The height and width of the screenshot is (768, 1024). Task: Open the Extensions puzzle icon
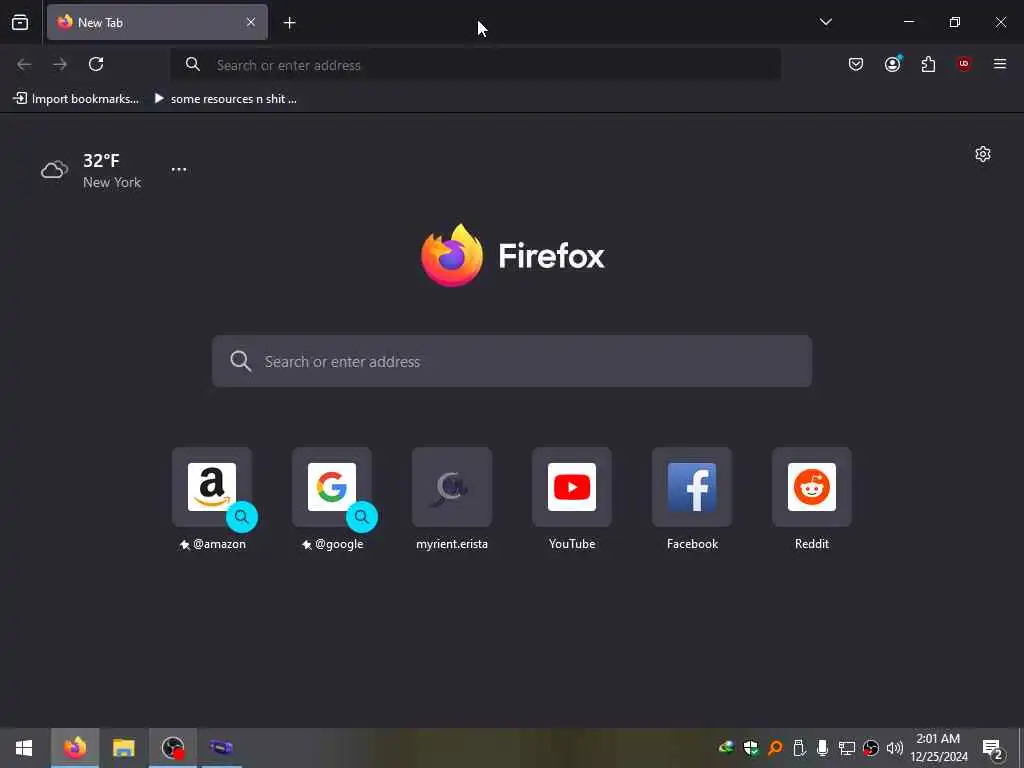coord(928,64)
